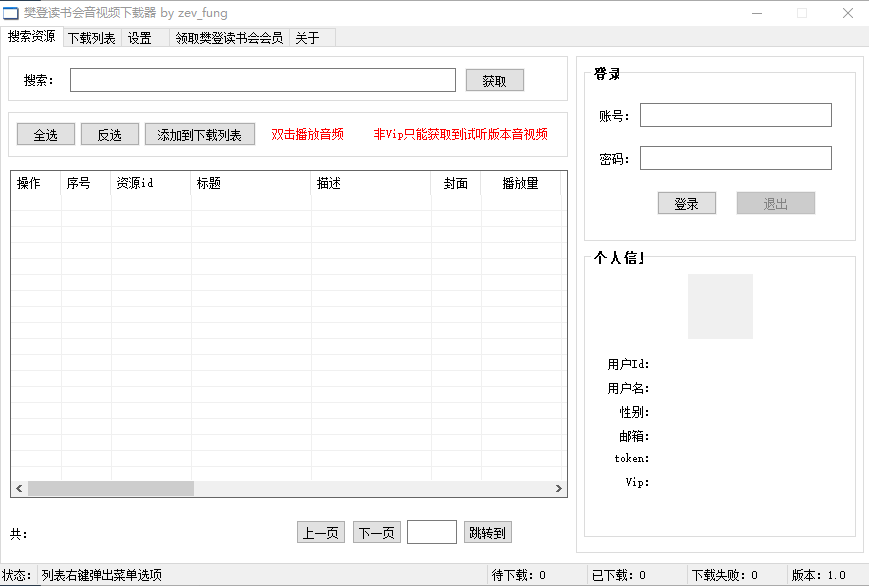The image size is (869, 586).
Task: Click the 添加到下载列表 button
Action: coord(199,133)
